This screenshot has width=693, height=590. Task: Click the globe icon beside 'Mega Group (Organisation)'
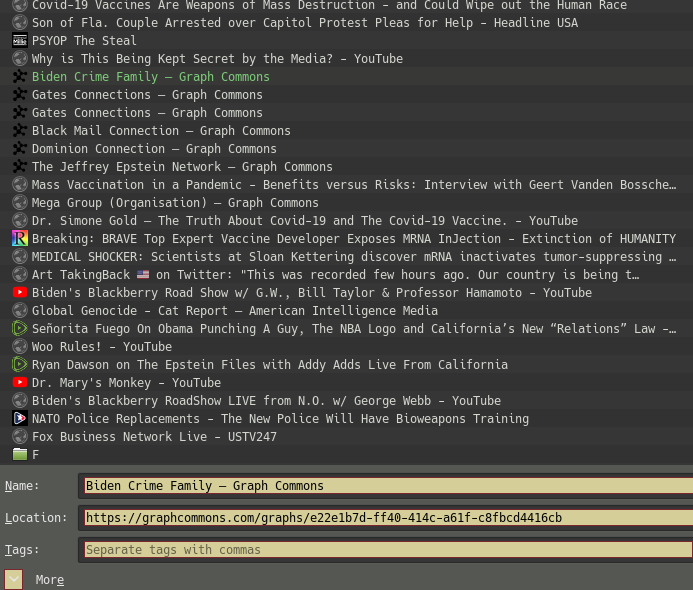19,202
